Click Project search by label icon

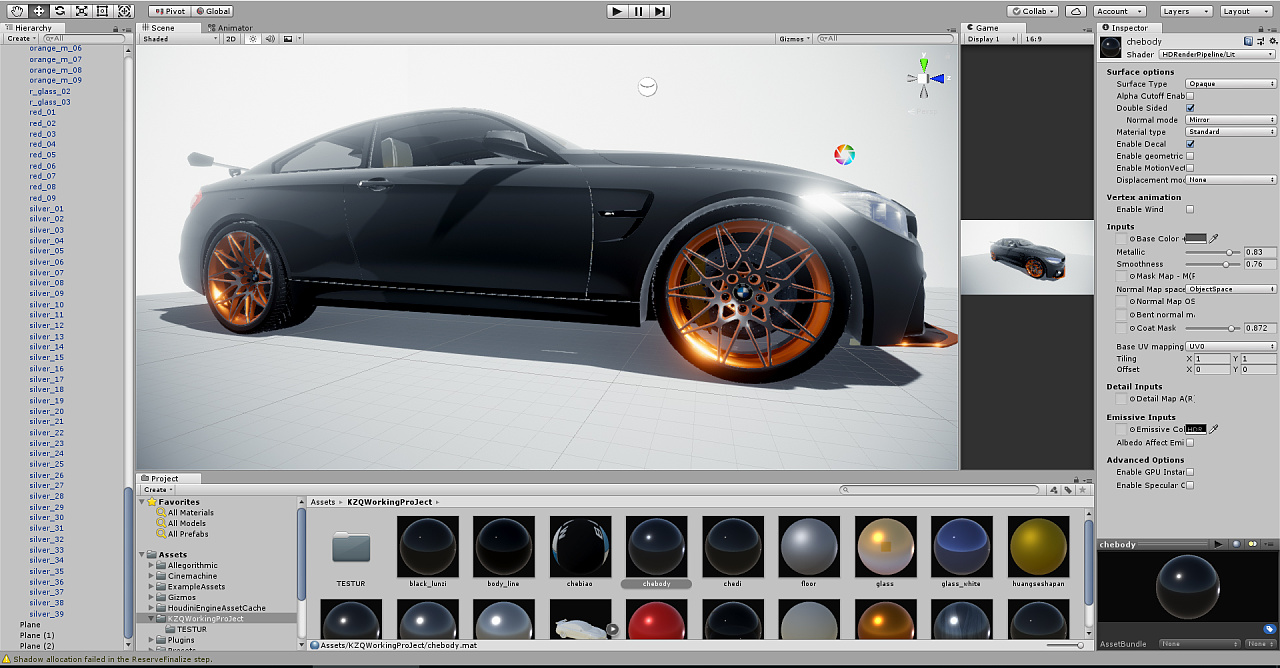point(1068,490)
